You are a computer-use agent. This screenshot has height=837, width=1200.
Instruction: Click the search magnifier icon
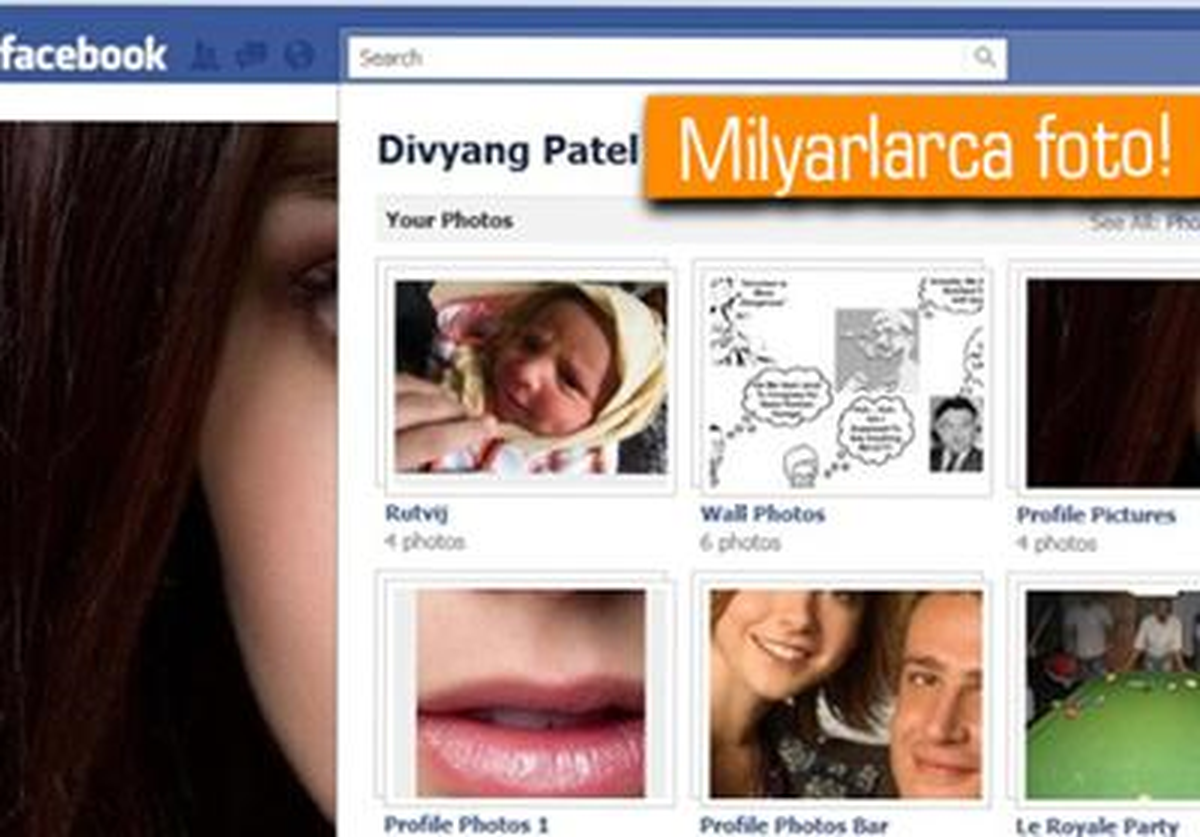pyautogui.click(x=985, y=57)
